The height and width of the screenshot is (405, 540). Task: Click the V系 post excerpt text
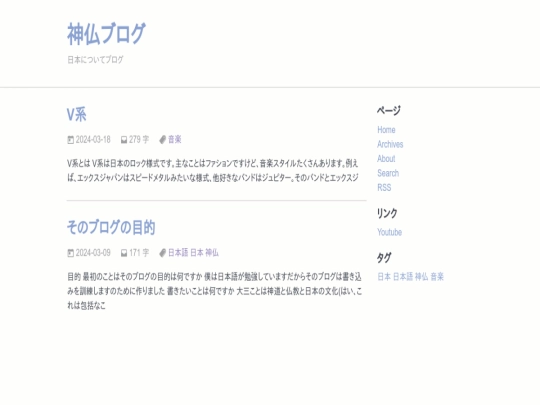pyautogui.click(x=213, y=170)
